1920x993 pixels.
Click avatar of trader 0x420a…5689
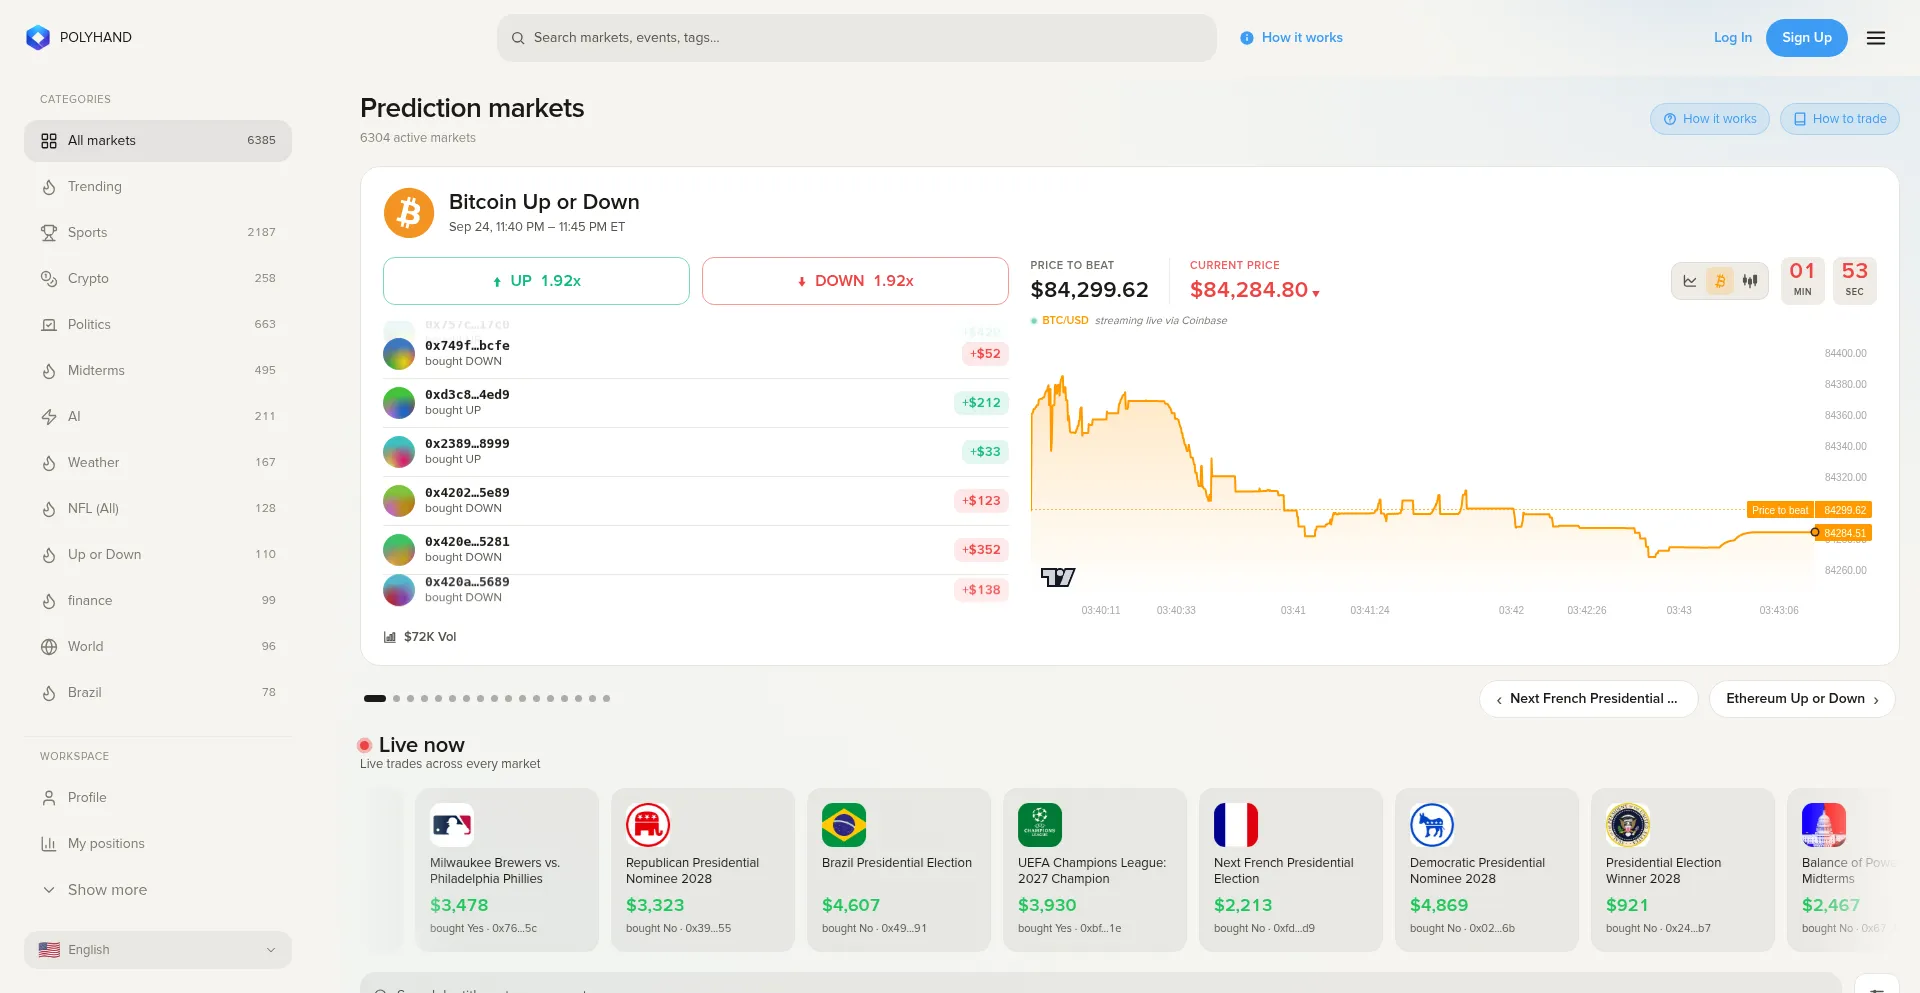pos(399,589)
